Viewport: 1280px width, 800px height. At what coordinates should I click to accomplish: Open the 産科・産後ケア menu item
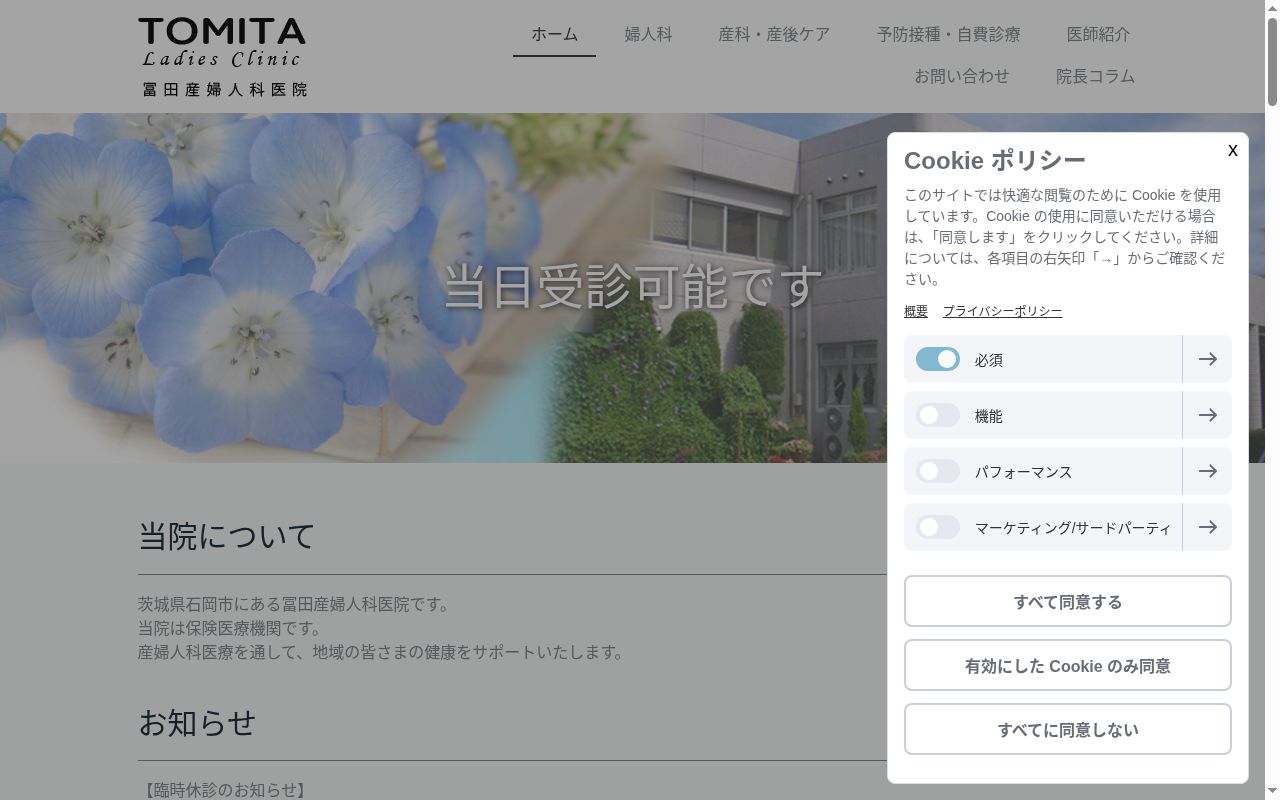tap(774, 34)
